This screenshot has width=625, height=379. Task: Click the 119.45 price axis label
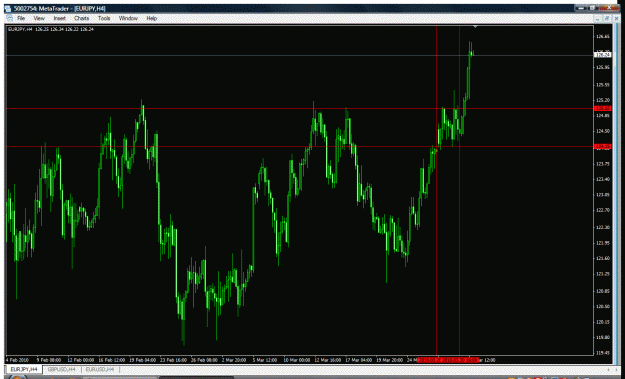(602, 353)
